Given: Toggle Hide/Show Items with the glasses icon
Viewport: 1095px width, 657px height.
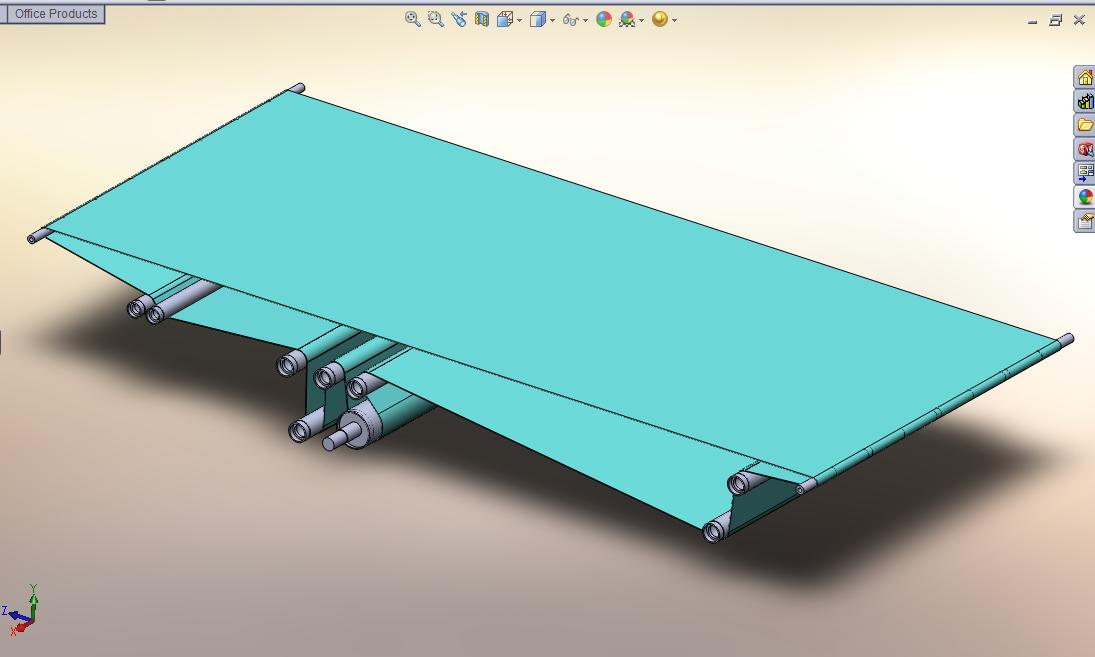Looking at the screenshot, I should [x=570, y=17].
